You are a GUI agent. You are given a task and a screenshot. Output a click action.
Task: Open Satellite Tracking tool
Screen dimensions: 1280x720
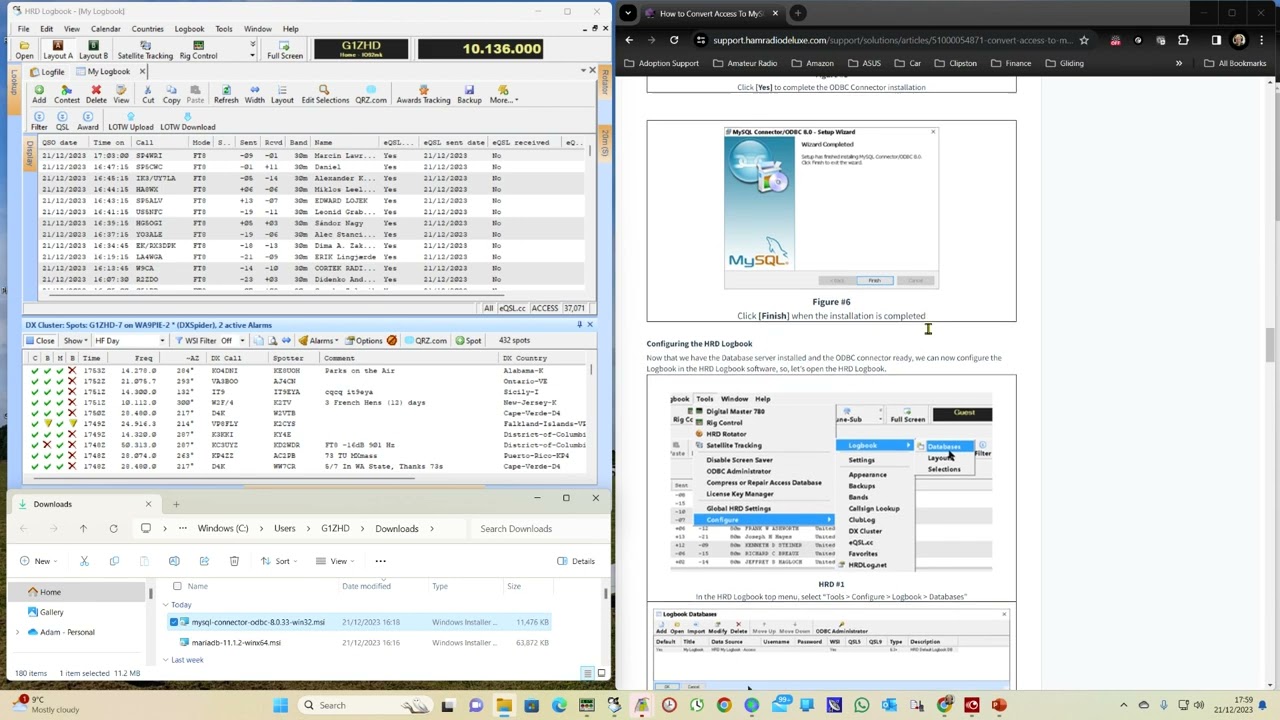pyautogui.click(x=145, y=50)
